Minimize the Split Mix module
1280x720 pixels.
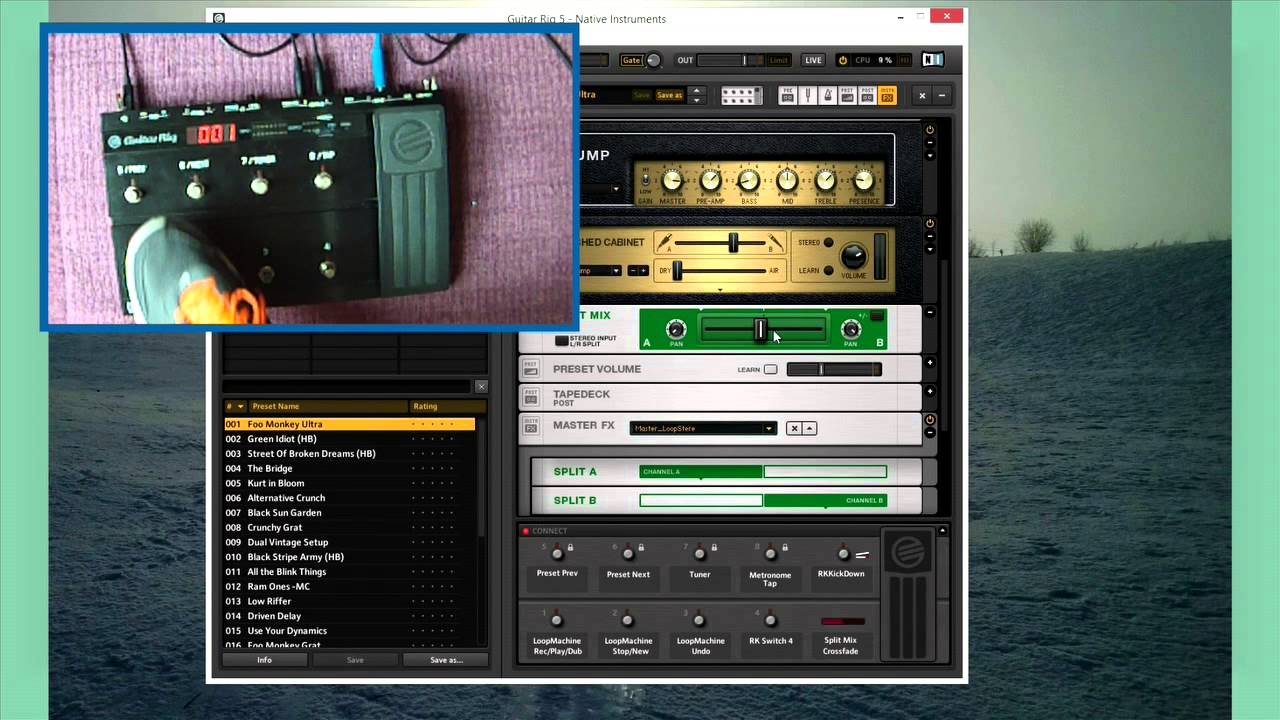pos(930,312)
